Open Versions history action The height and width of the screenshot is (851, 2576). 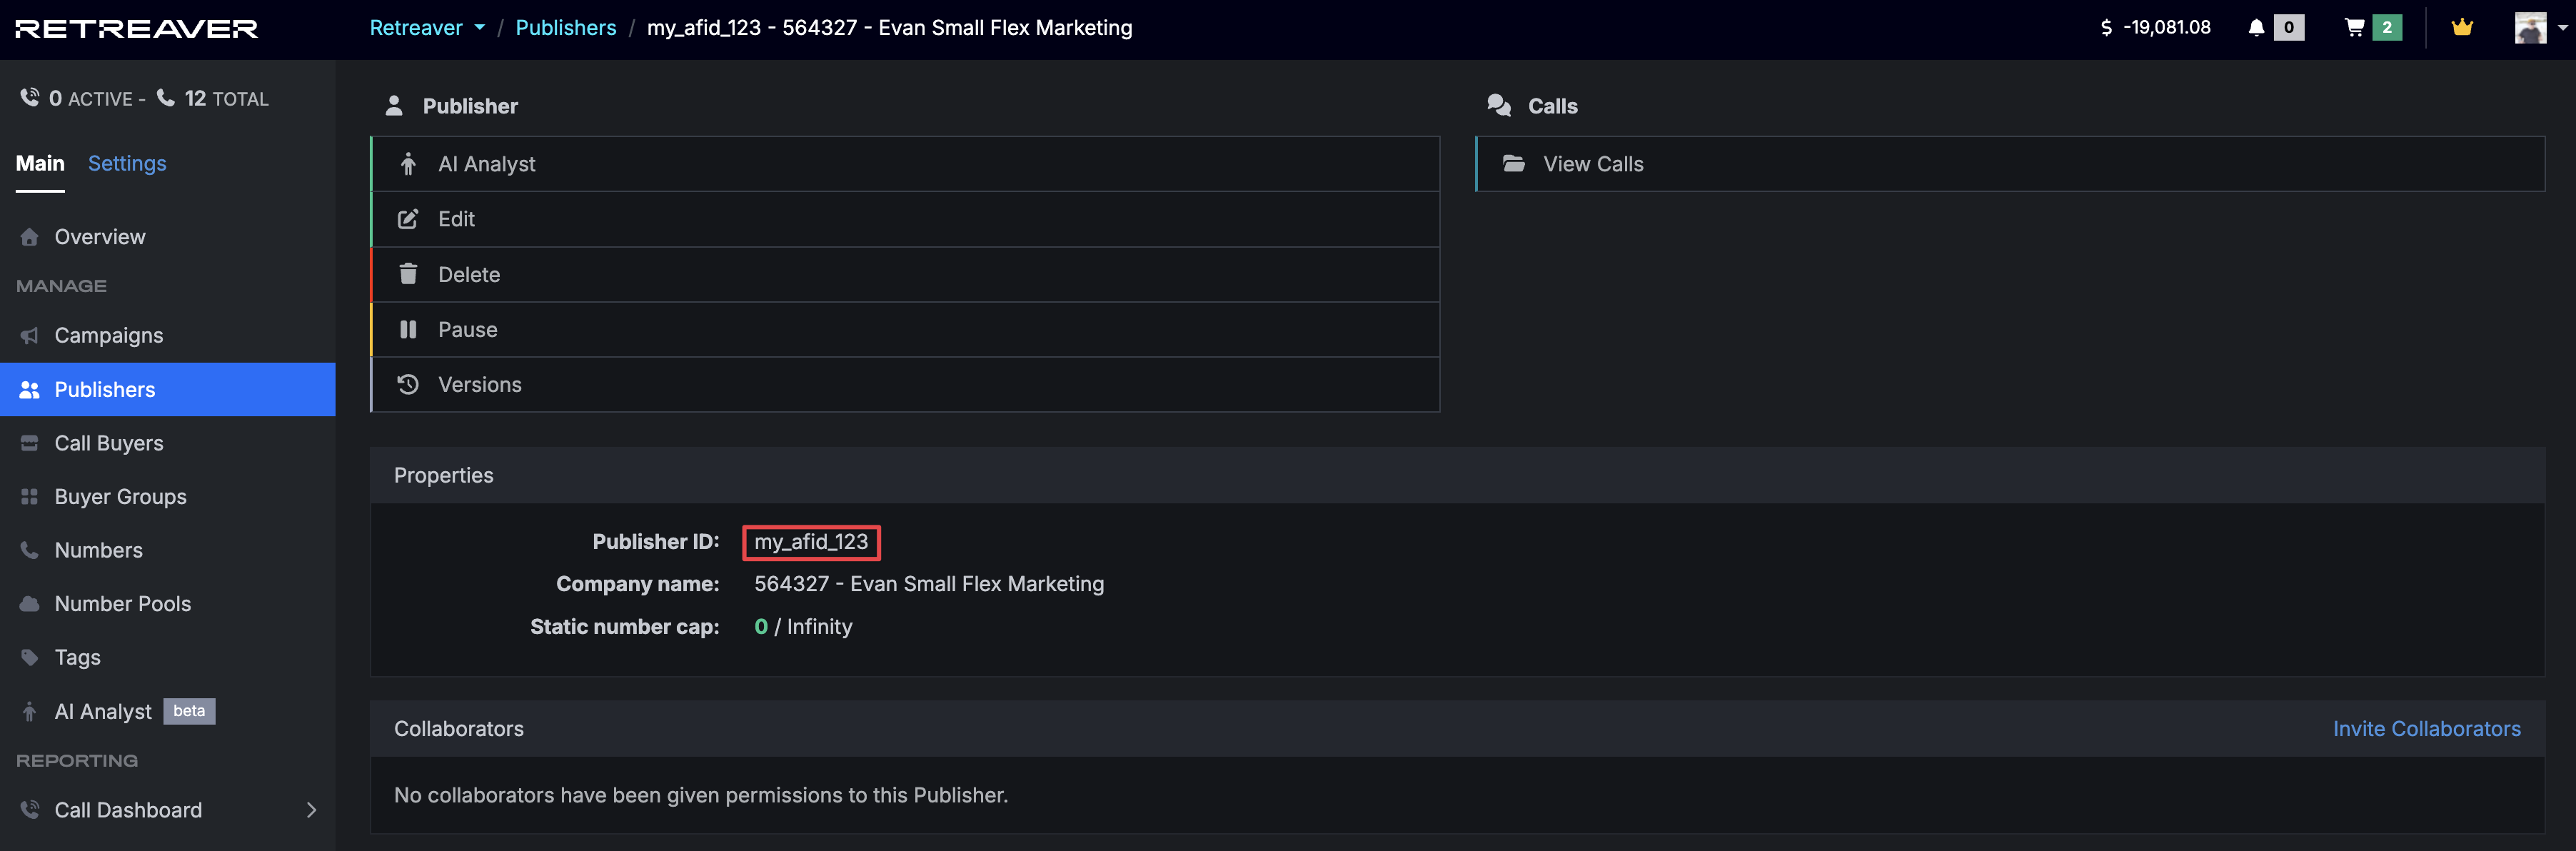pos(906,384)
